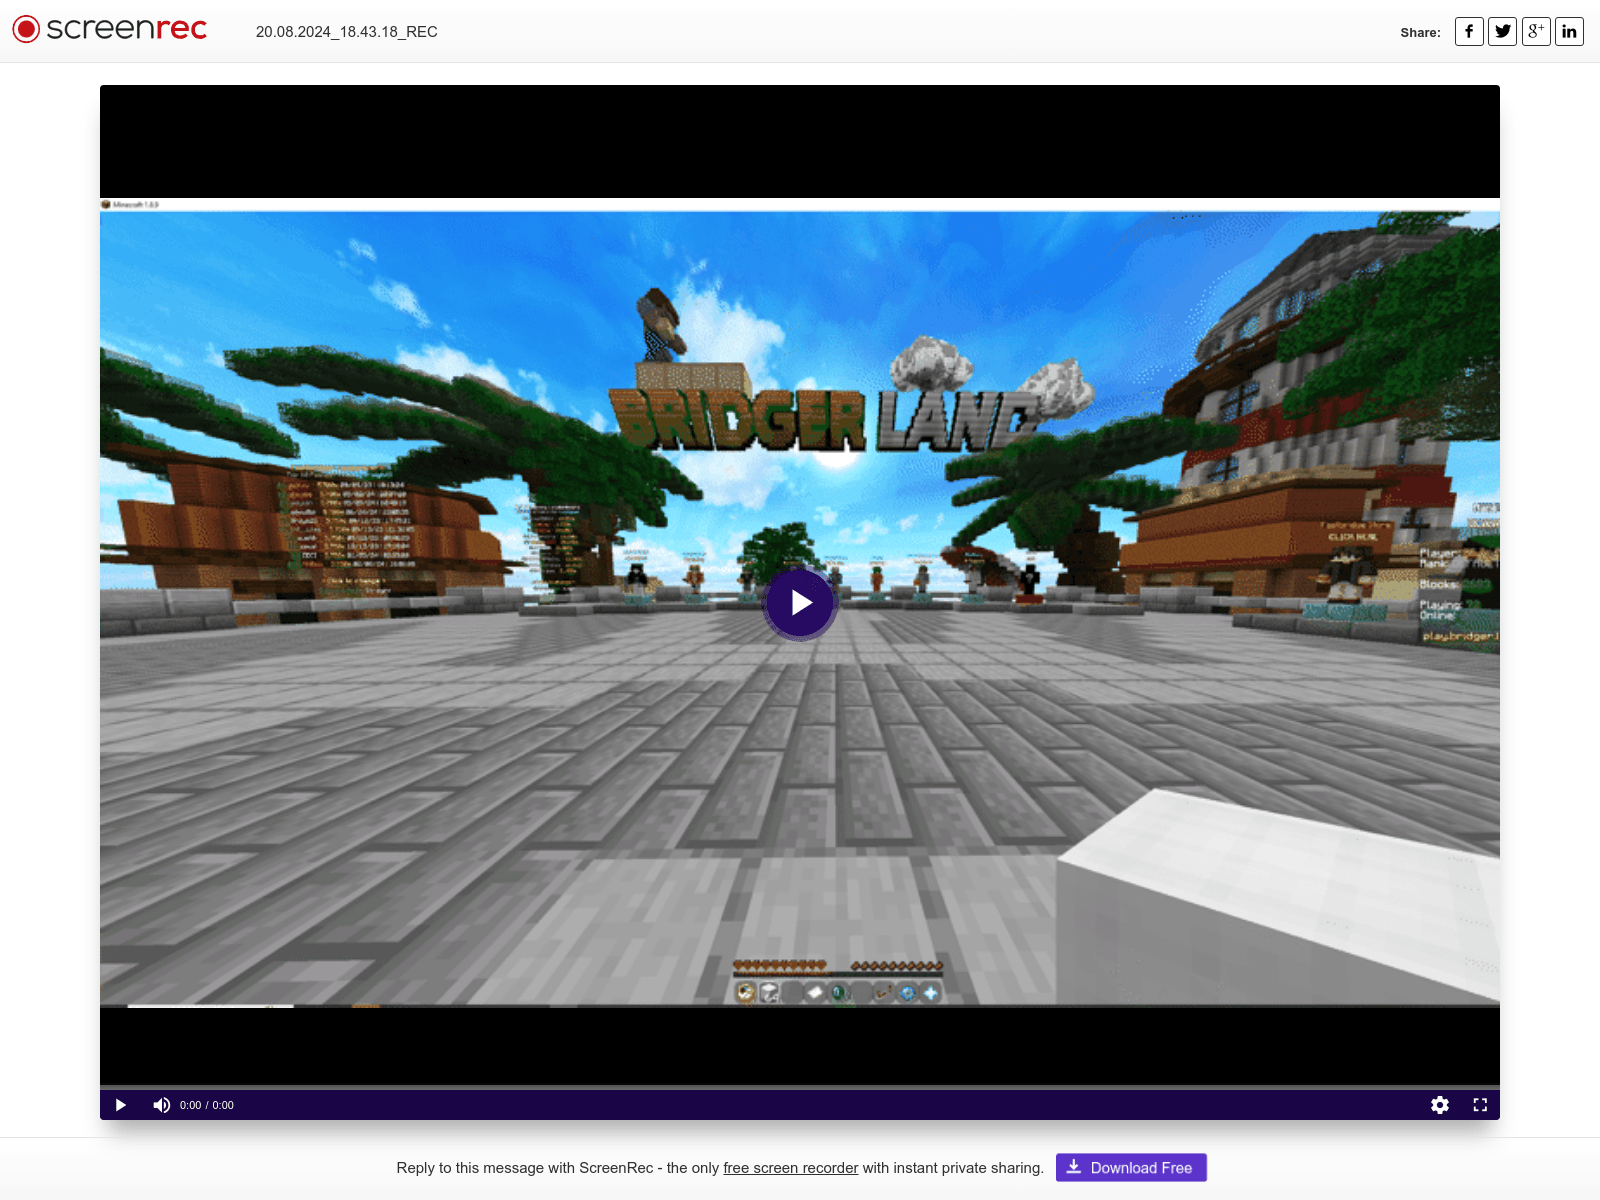Seek on the video progress bar
The height and width of the screenshot is (1200, 1600).
click(800, 1087)
